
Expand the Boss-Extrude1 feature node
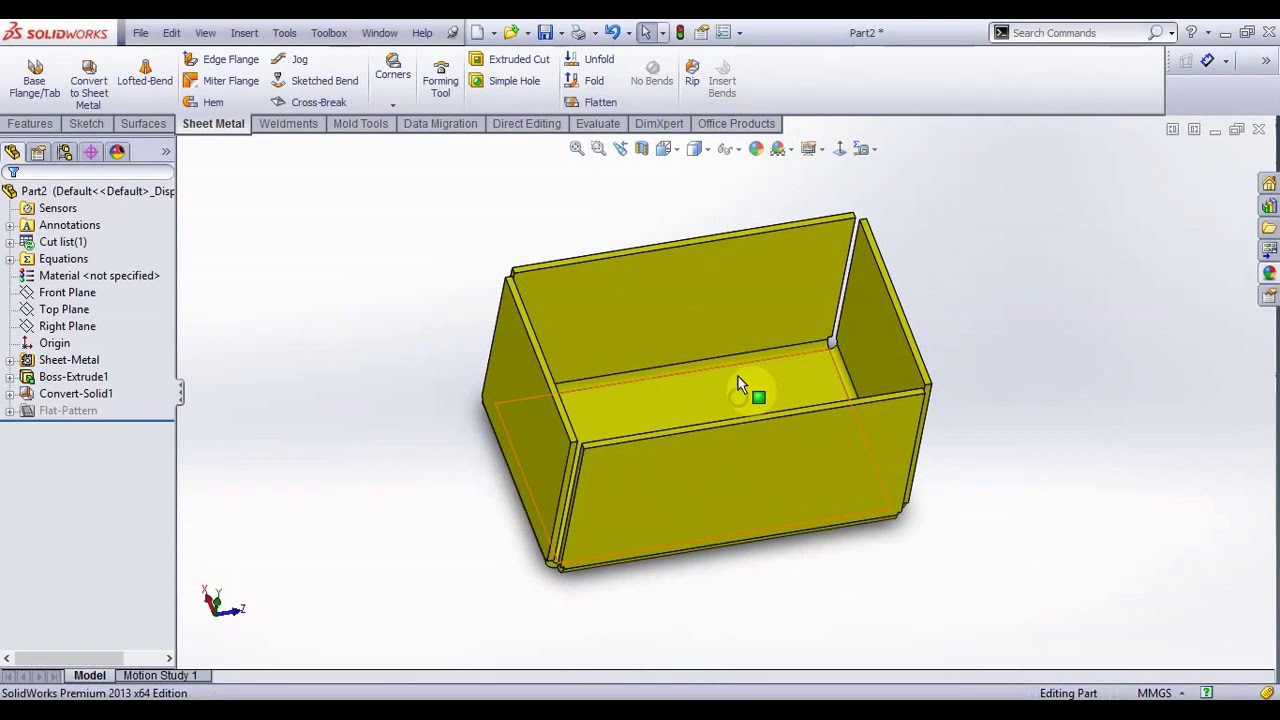coord(10,377)
